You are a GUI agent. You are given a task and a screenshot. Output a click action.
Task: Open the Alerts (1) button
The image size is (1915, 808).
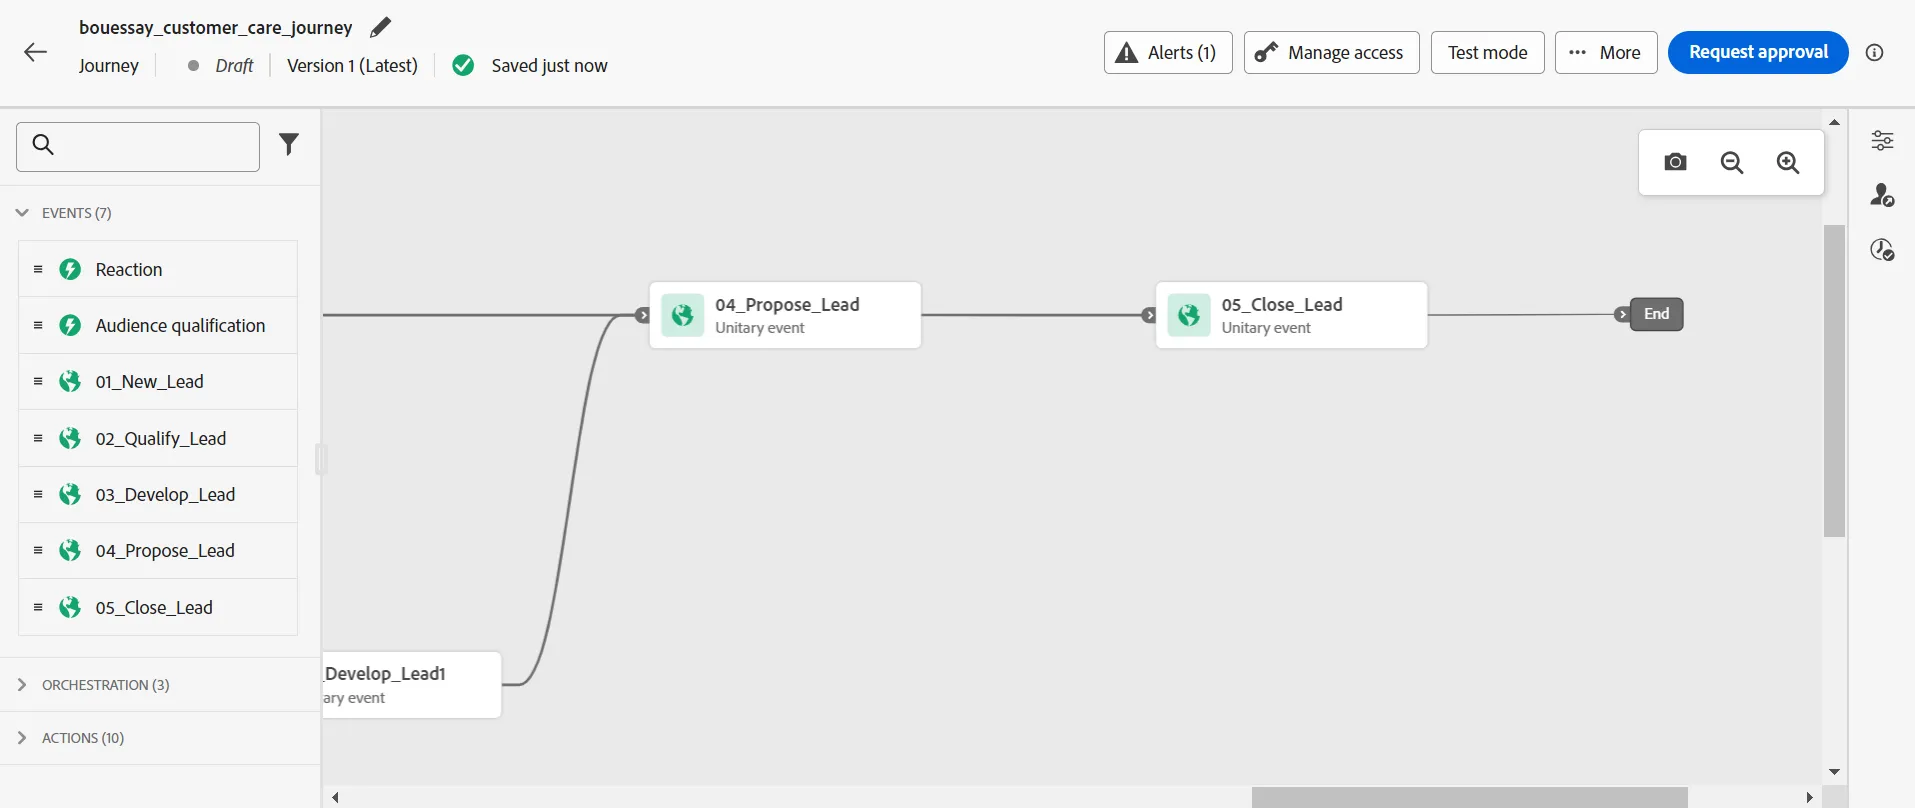pos(1168,52)
